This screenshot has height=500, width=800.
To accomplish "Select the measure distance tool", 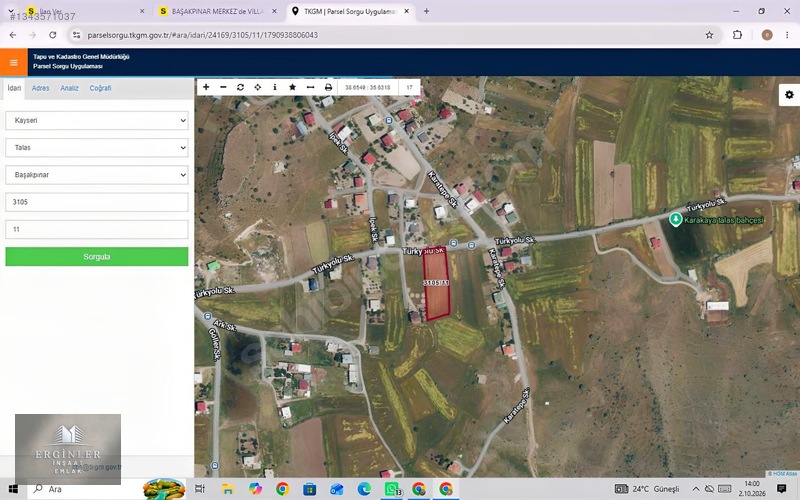I will click(x=310, y=87).
